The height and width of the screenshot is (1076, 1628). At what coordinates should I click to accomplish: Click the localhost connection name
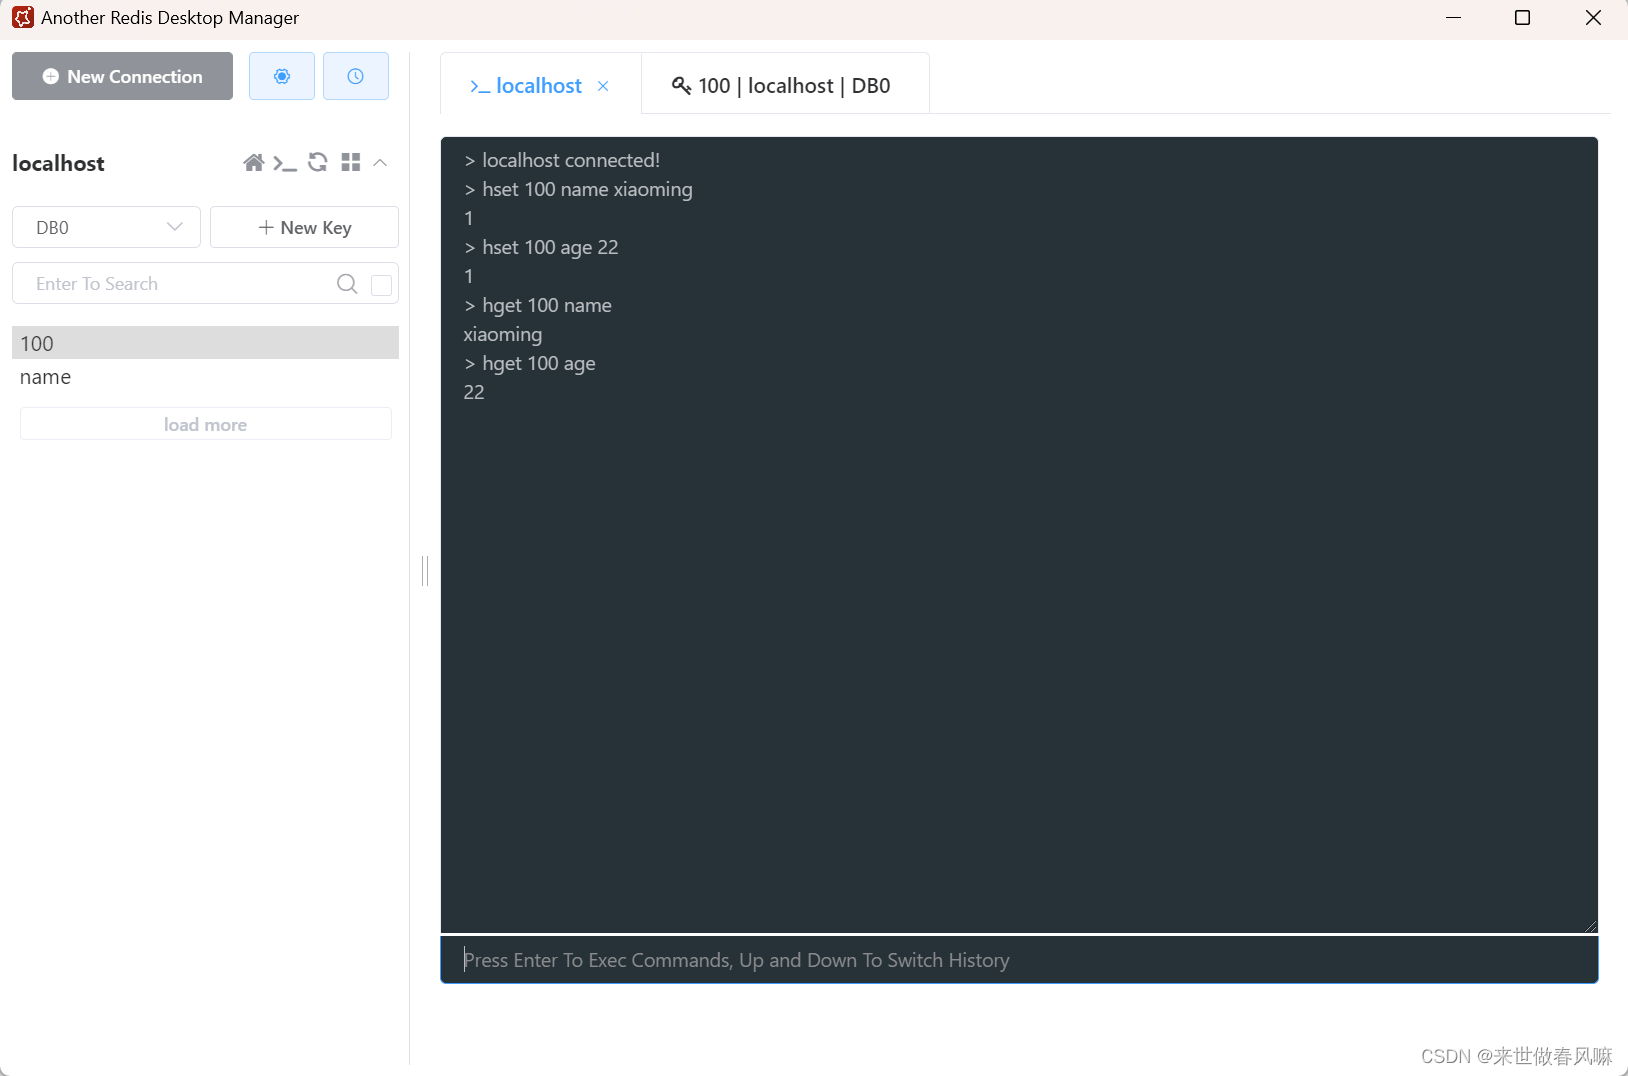[x=58, y=163]
